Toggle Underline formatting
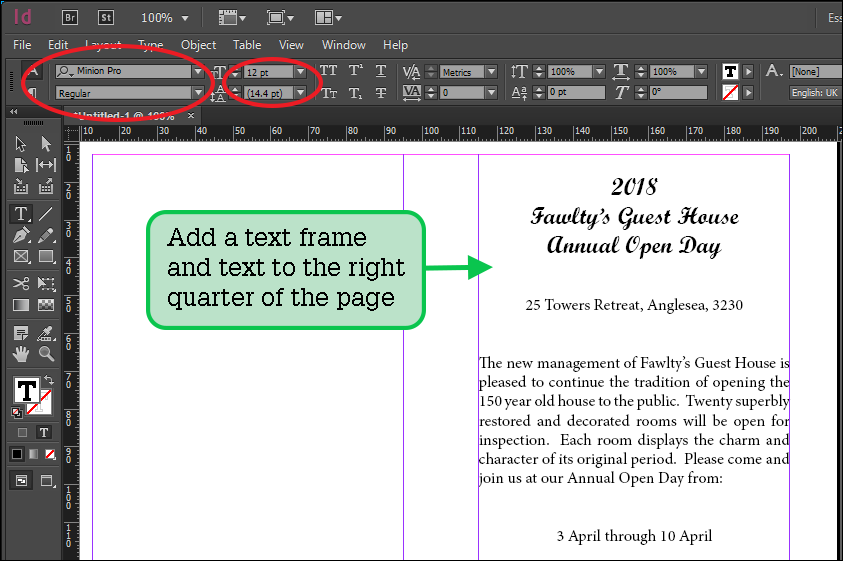Image resolution: width=843 pixels, height=561 pixels. click(381, 71)
